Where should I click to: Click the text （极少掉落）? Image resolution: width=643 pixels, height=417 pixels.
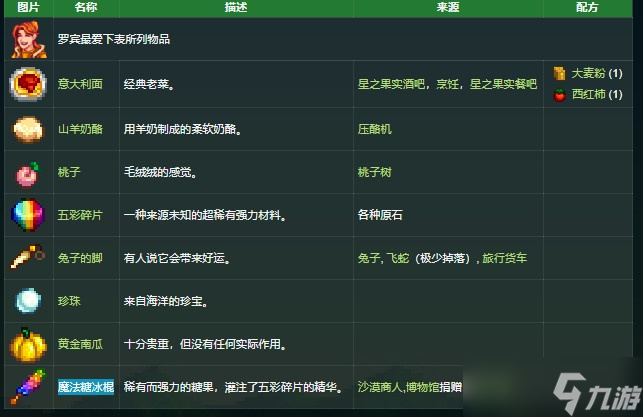(442, 258)
